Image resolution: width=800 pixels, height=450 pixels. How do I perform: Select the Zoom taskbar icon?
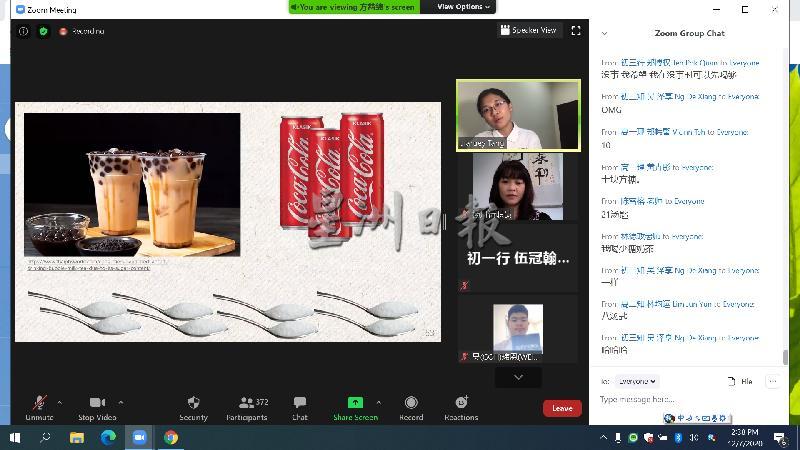click(139, 438)
